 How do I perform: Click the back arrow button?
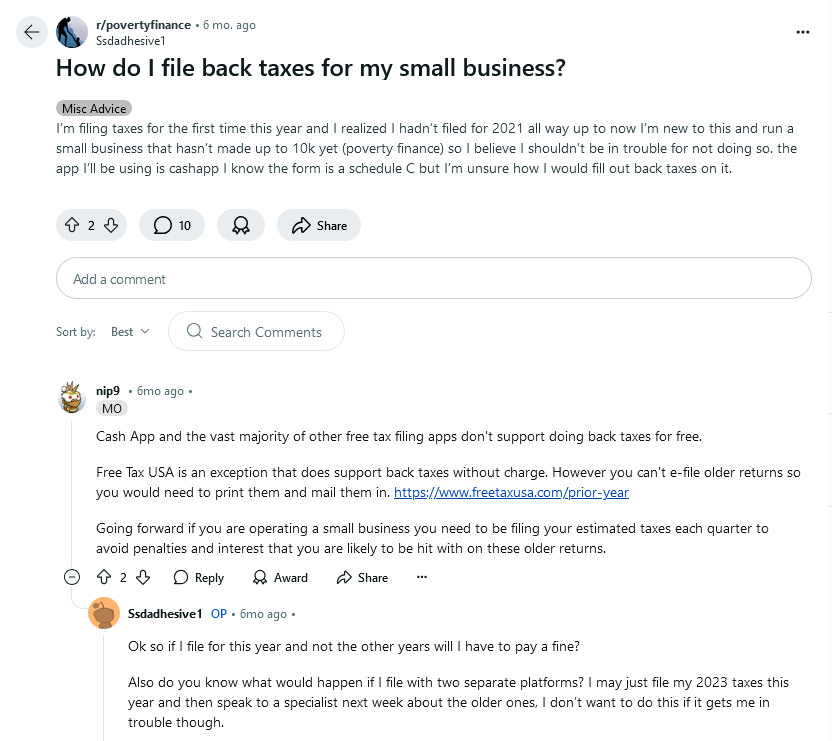point(32,32)
